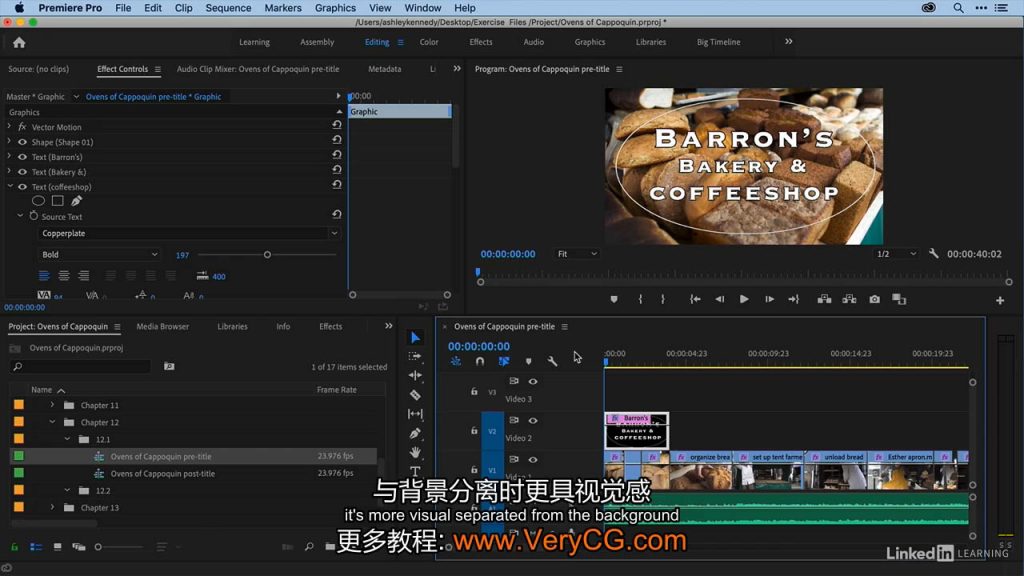This screenshot has height=576, width=1024.
Task: Reset the Vector Motion effect
Action: point(337,125)
